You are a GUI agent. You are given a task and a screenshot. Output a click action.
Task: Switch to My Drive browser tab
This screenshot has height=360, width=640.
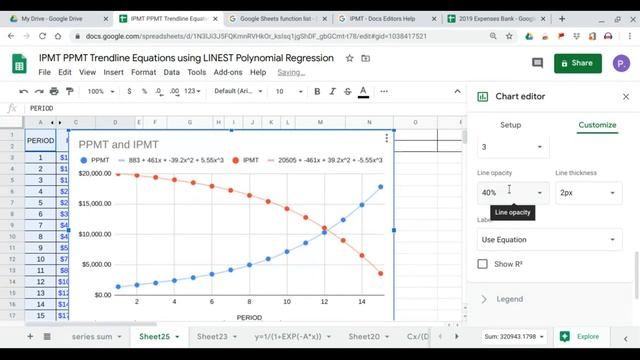click(59, 19)
